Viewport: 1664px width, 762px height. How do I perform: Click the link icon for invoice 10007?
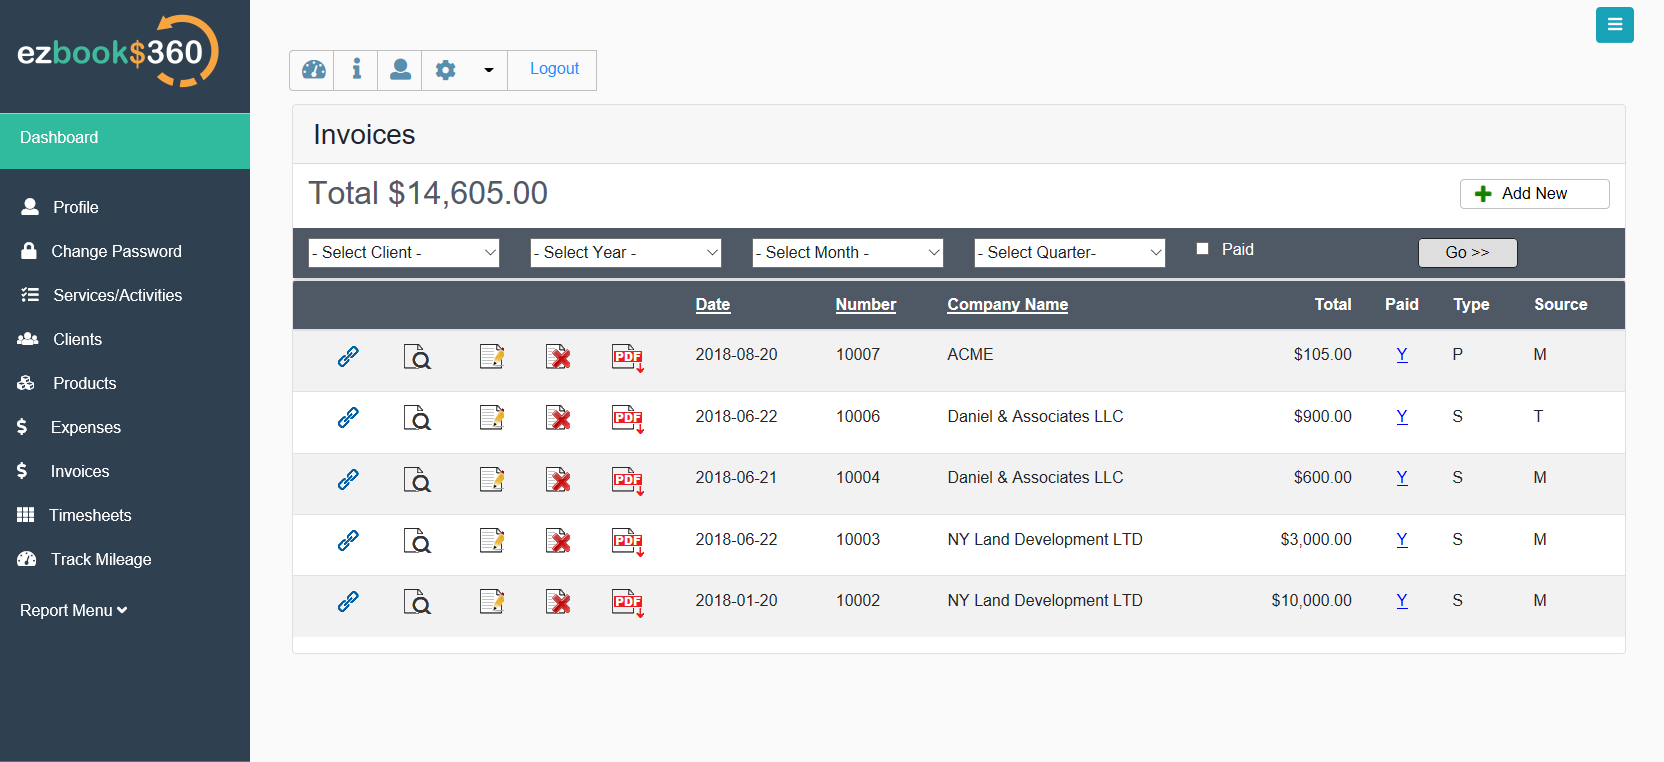point(348,356)
